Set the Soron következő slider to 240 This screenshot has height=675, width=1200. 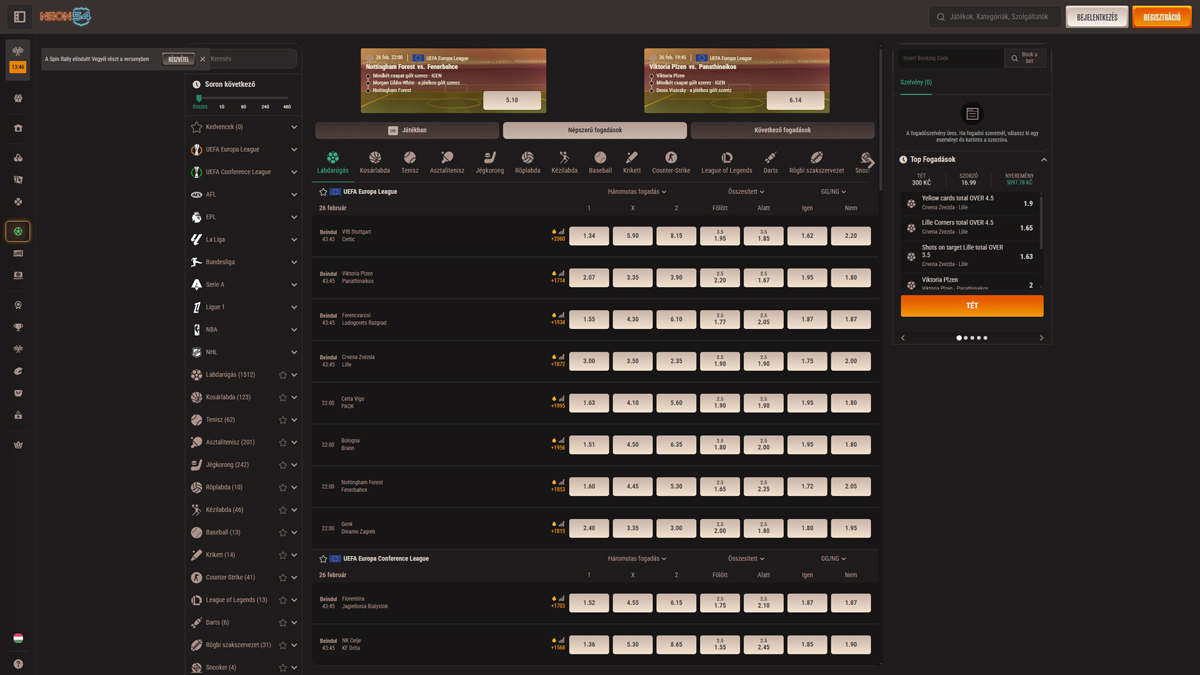265,99
